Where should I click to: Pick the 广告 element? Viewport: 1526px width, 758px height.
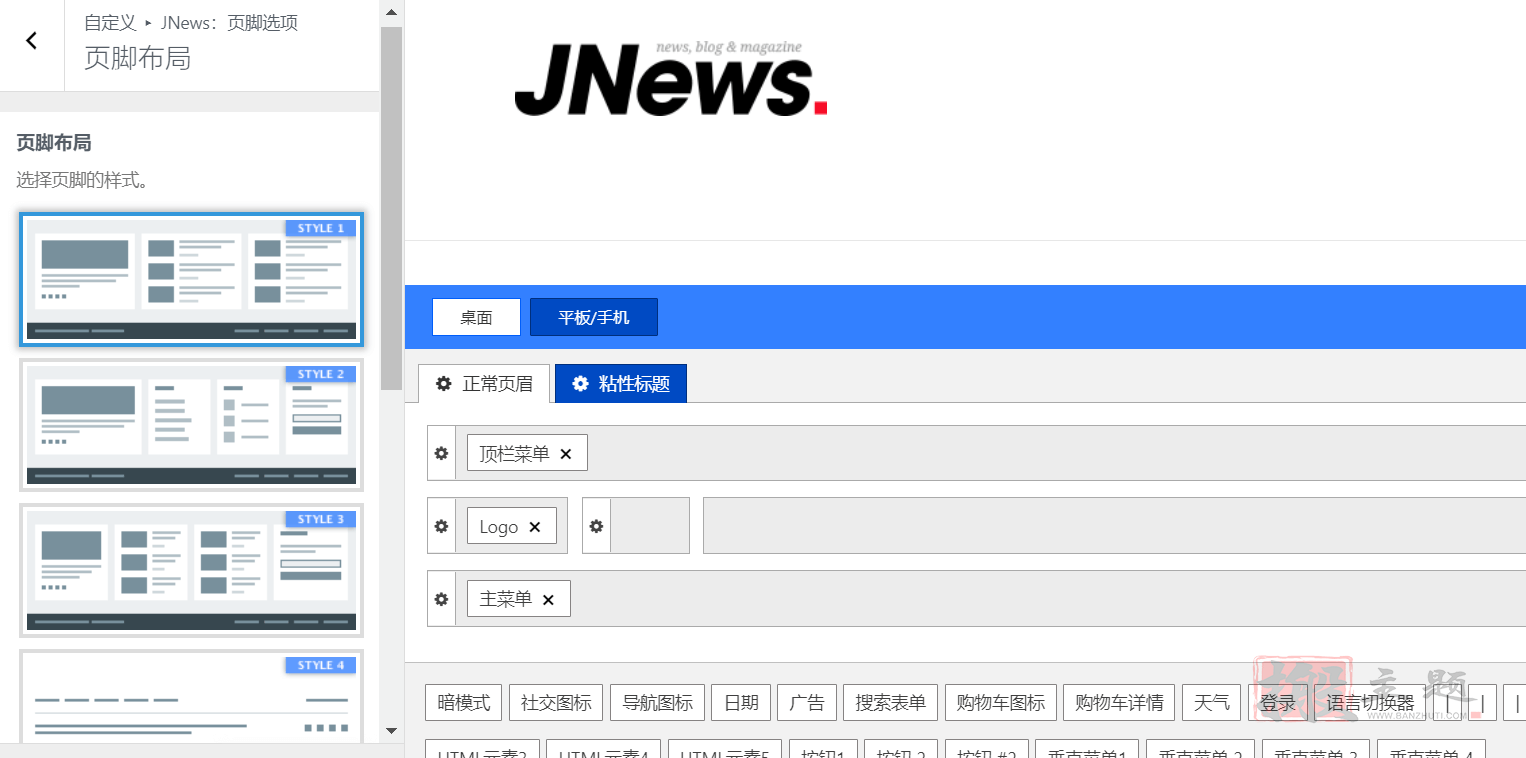click(x=807, y=703)
